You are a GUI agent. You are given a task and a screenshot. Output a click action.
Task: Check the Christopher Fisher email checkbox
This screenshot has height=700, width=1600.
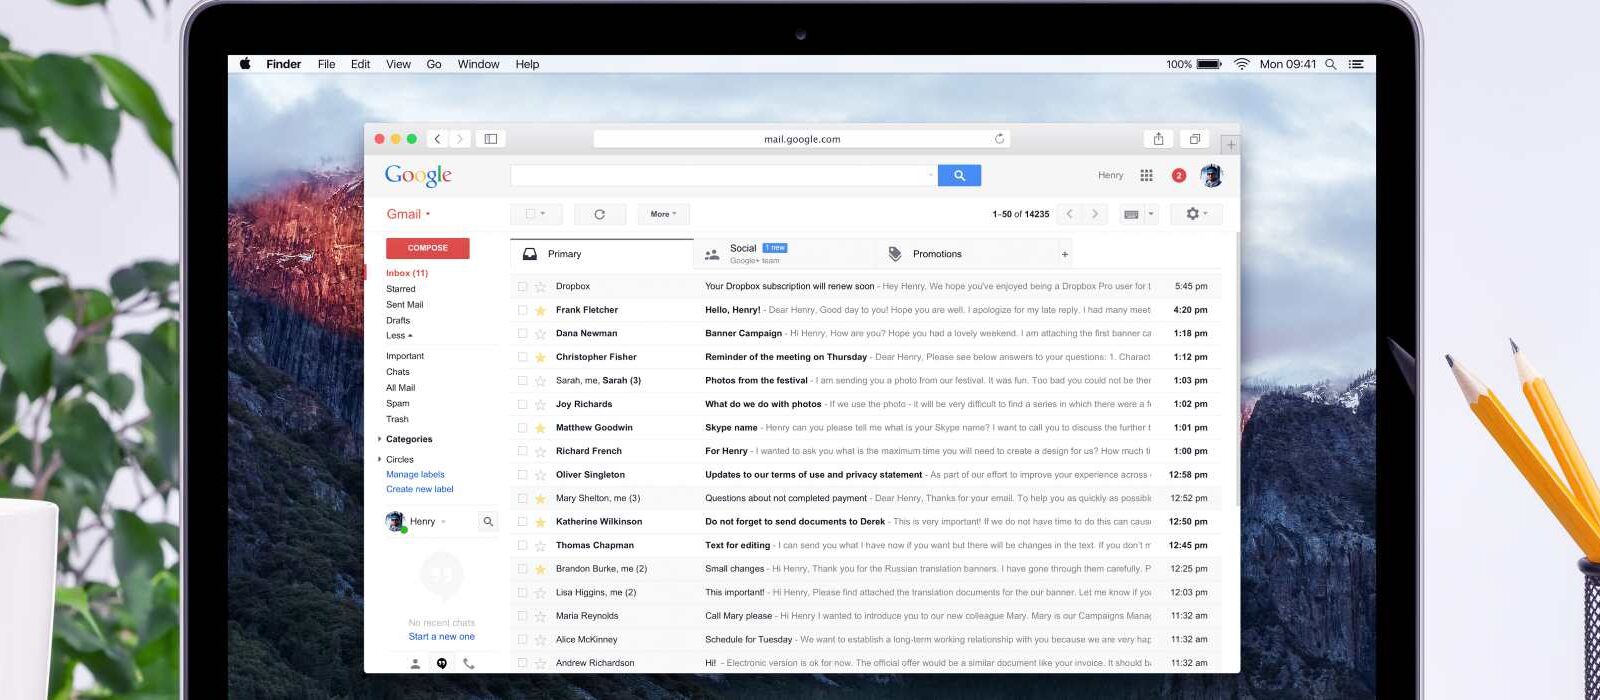[x=522, y=357]
